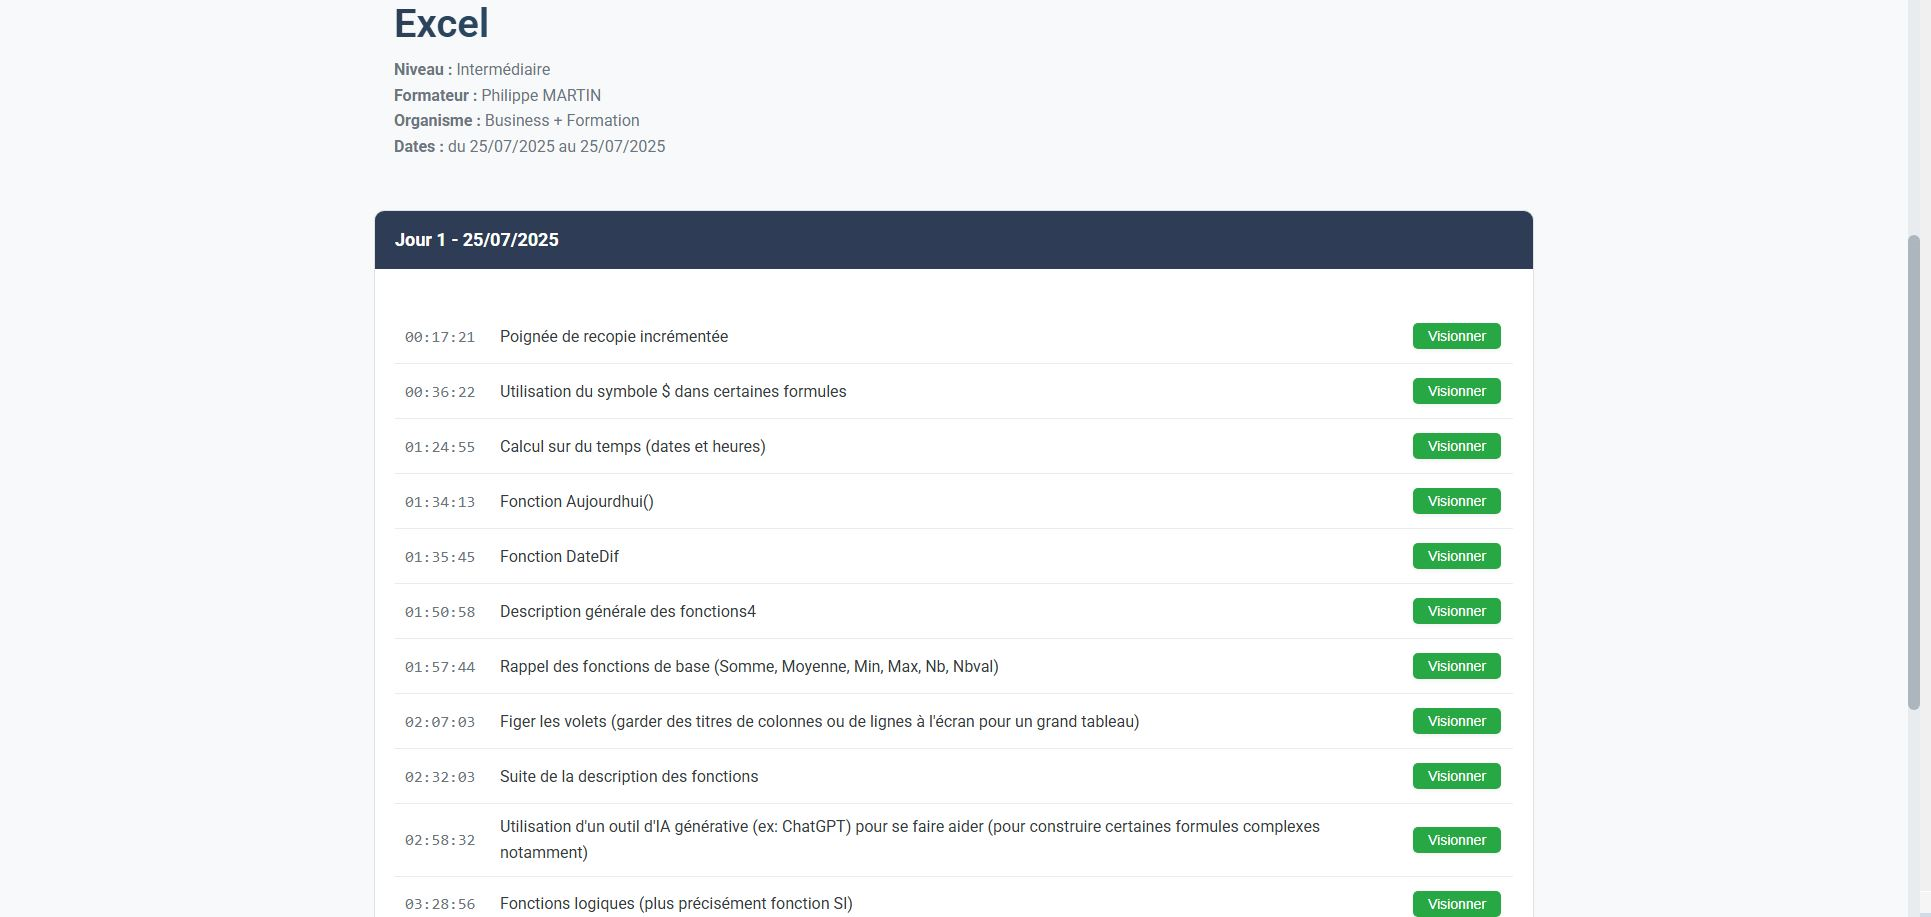Screen dimensions: 1931x917
Task: Select the 01:24:55 timestamp marker
Action: [439, 447]
